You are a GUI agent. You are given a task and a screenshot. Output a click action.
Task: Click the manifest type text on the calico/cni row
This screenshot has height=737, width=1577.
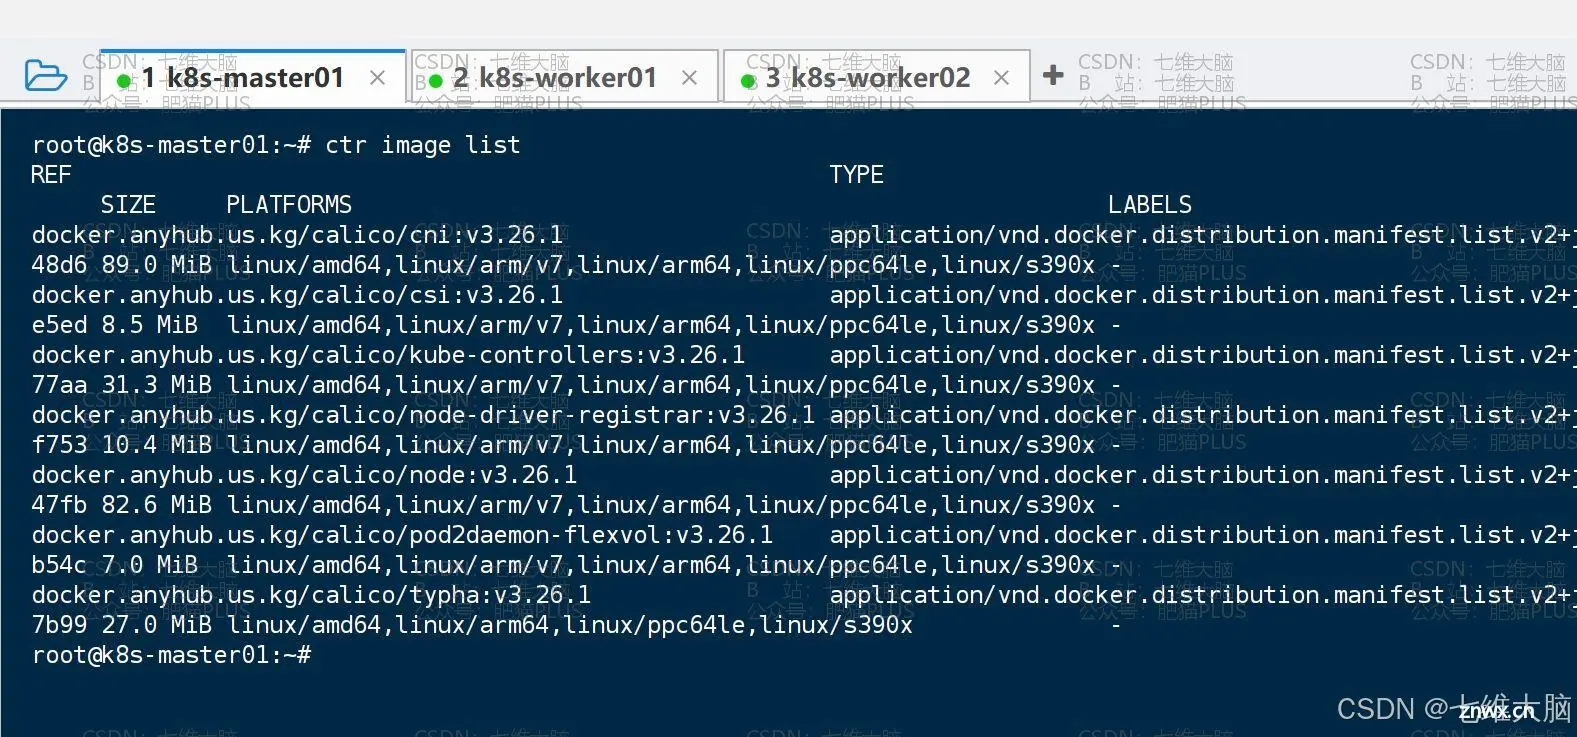pyautogui.click(x=1203, y=235)
